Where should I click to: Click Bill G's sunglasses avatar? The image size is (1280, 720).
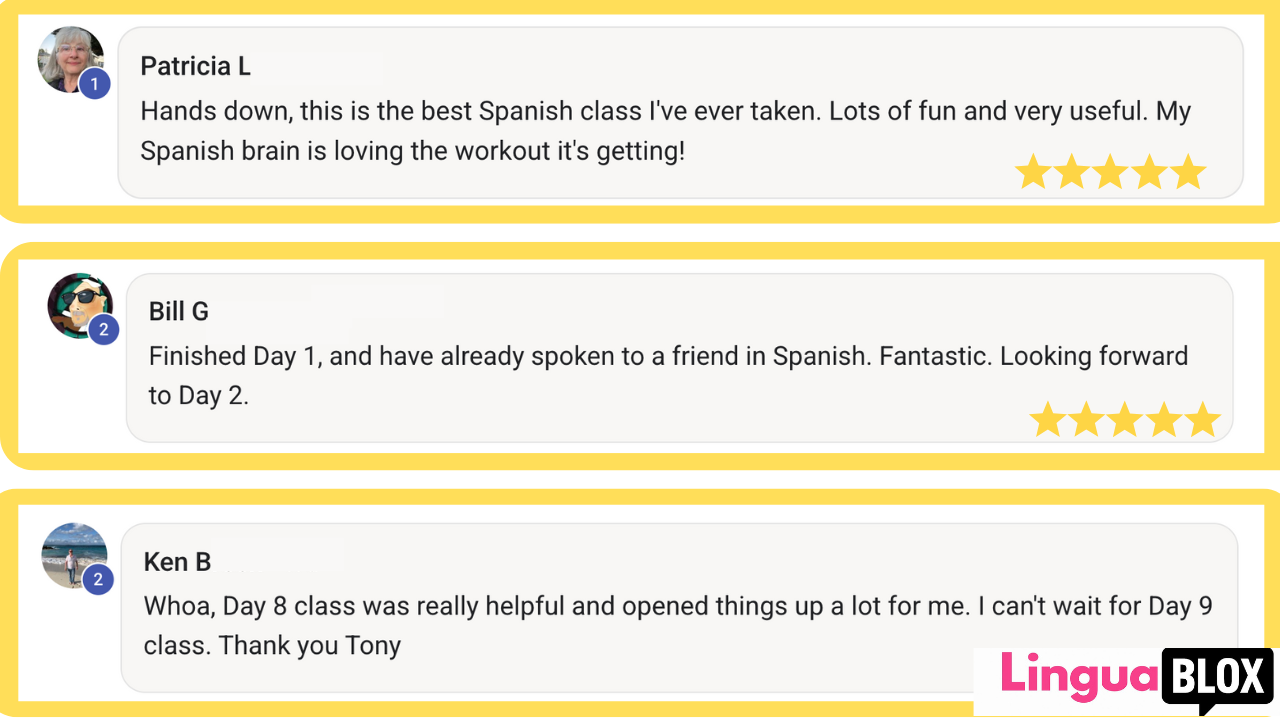coord(77,303)
